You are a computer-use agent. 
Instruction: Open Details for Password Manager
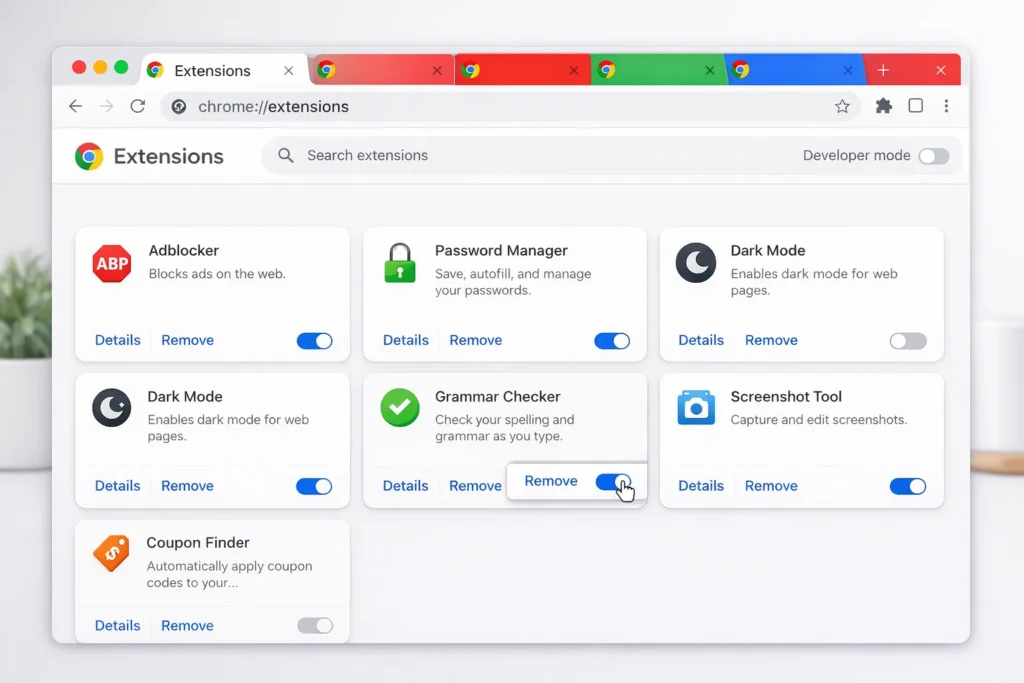(405, 340)
